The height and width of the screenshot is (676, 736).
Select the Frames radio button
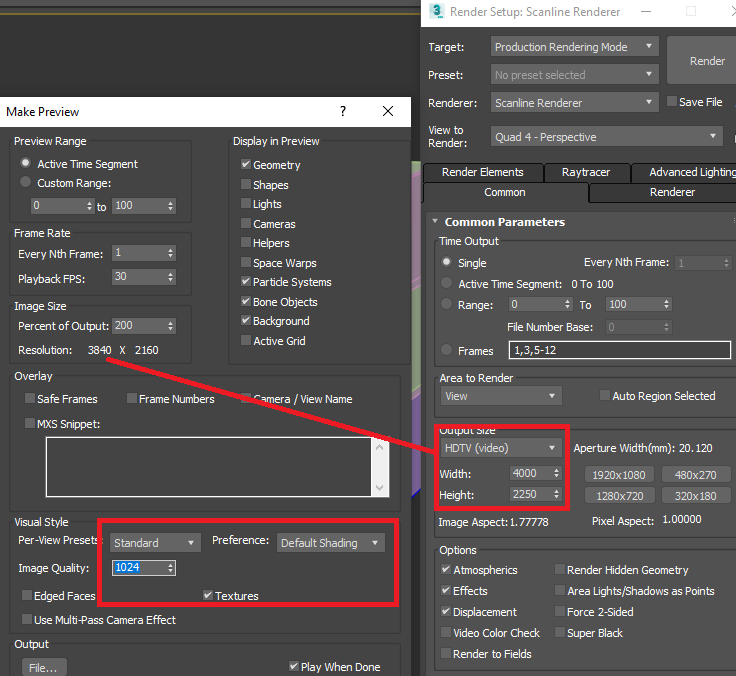(447, 350)
